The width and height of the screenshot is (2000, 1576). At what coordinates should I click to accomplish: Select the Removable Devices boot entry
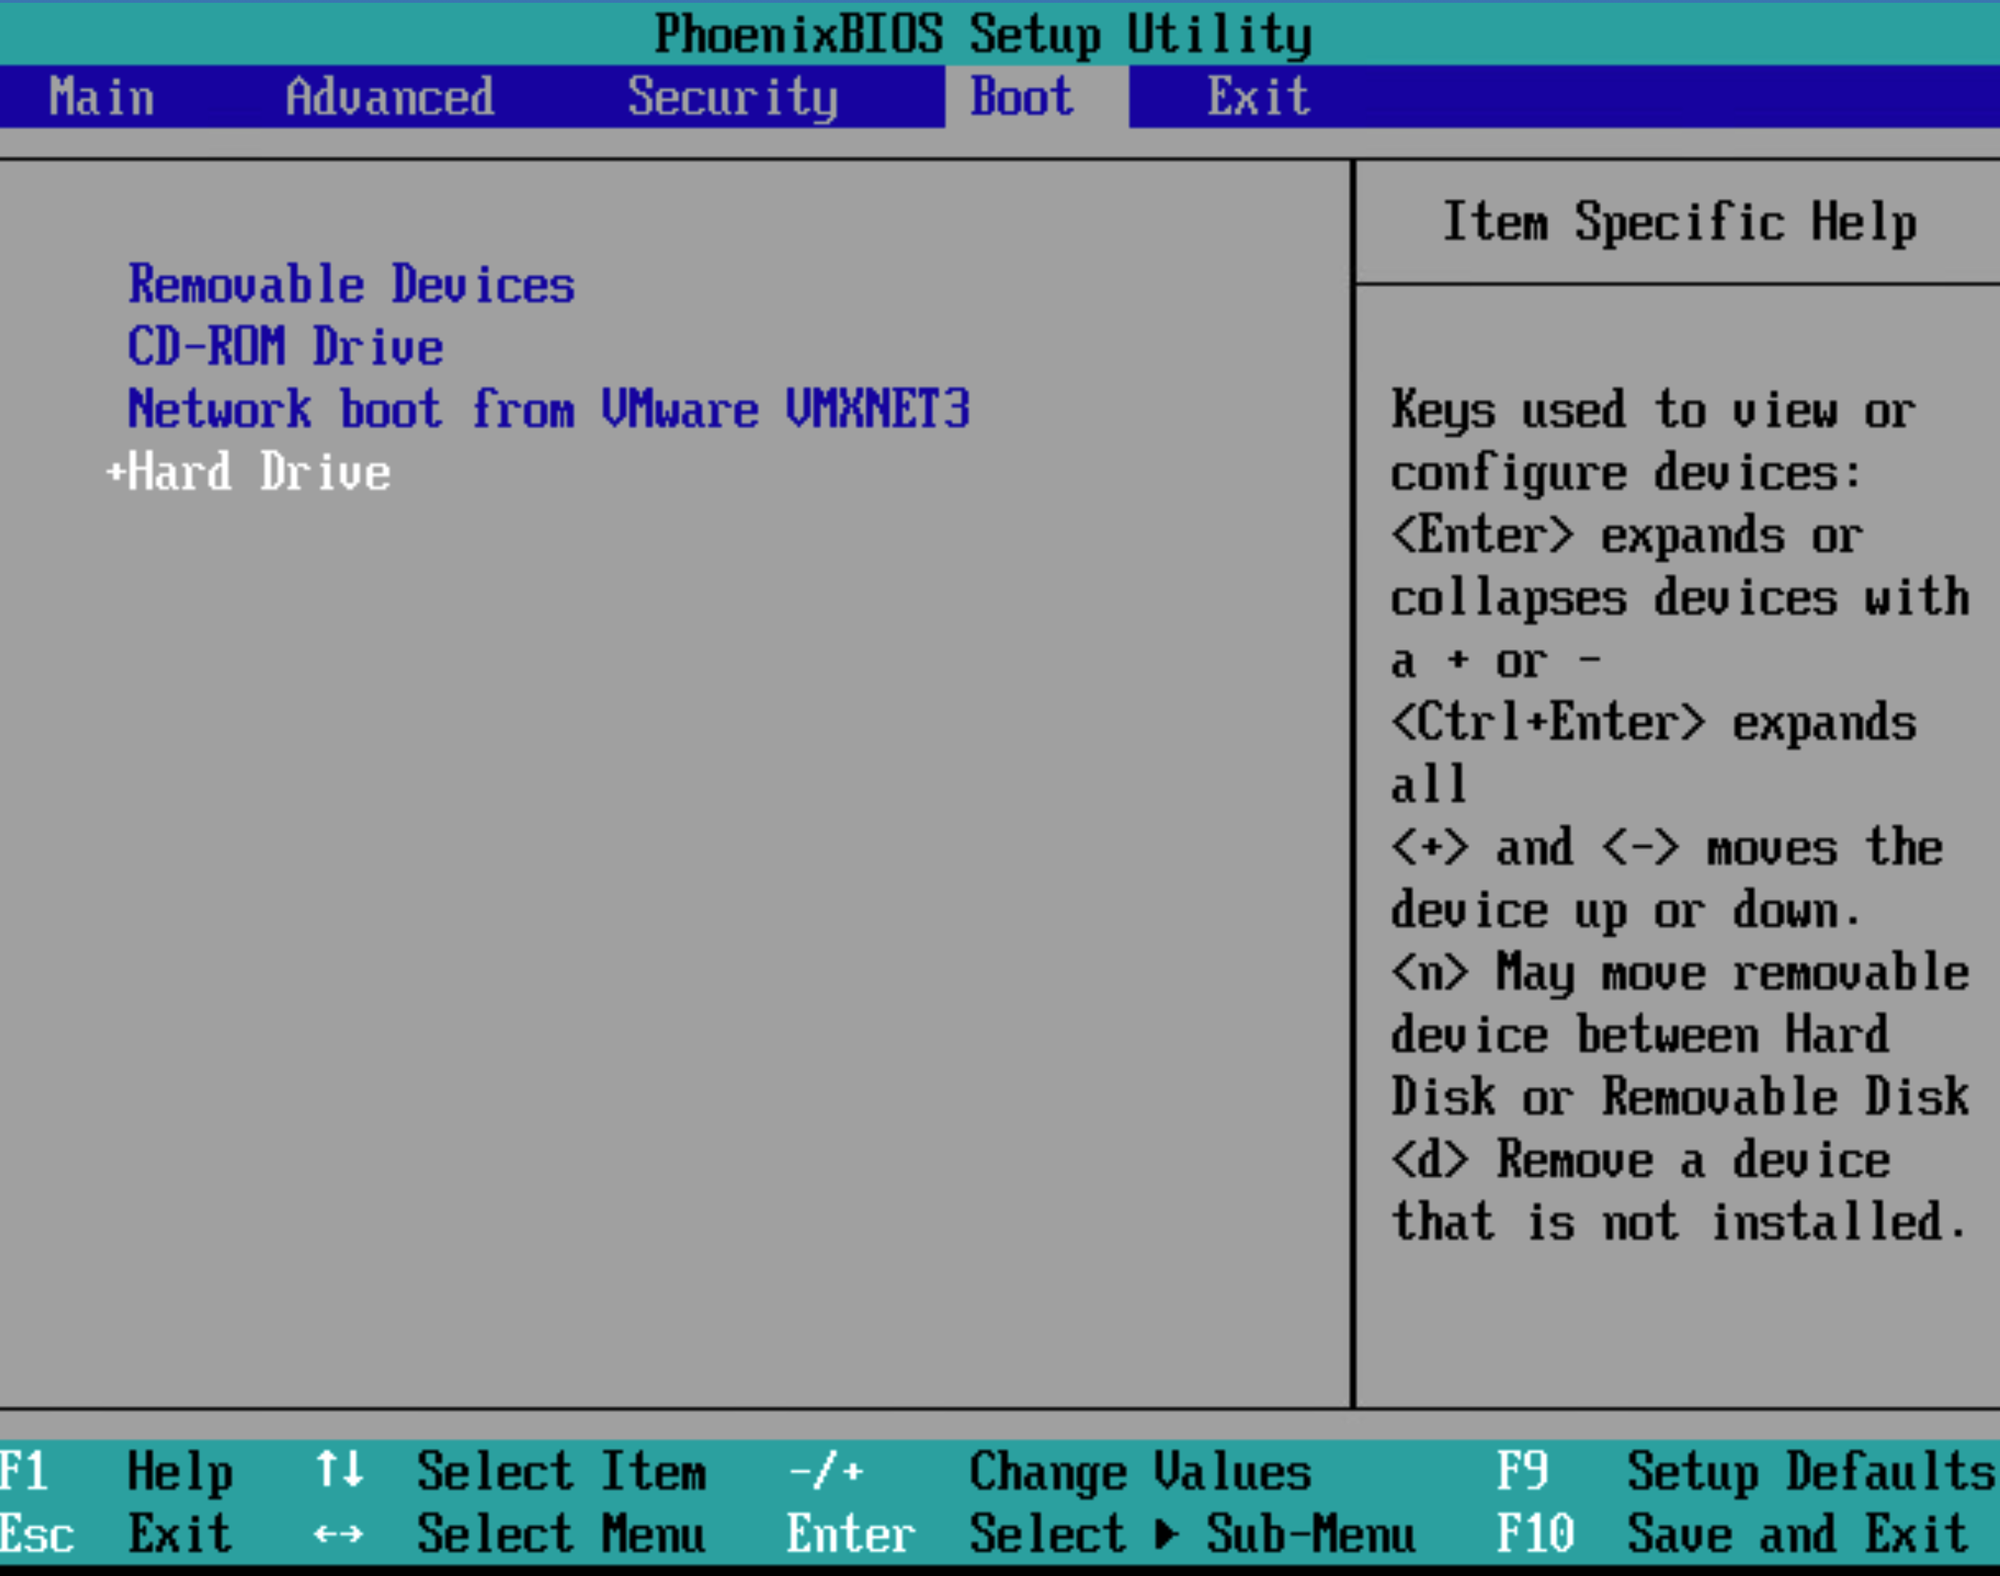(x=351, y=284)
